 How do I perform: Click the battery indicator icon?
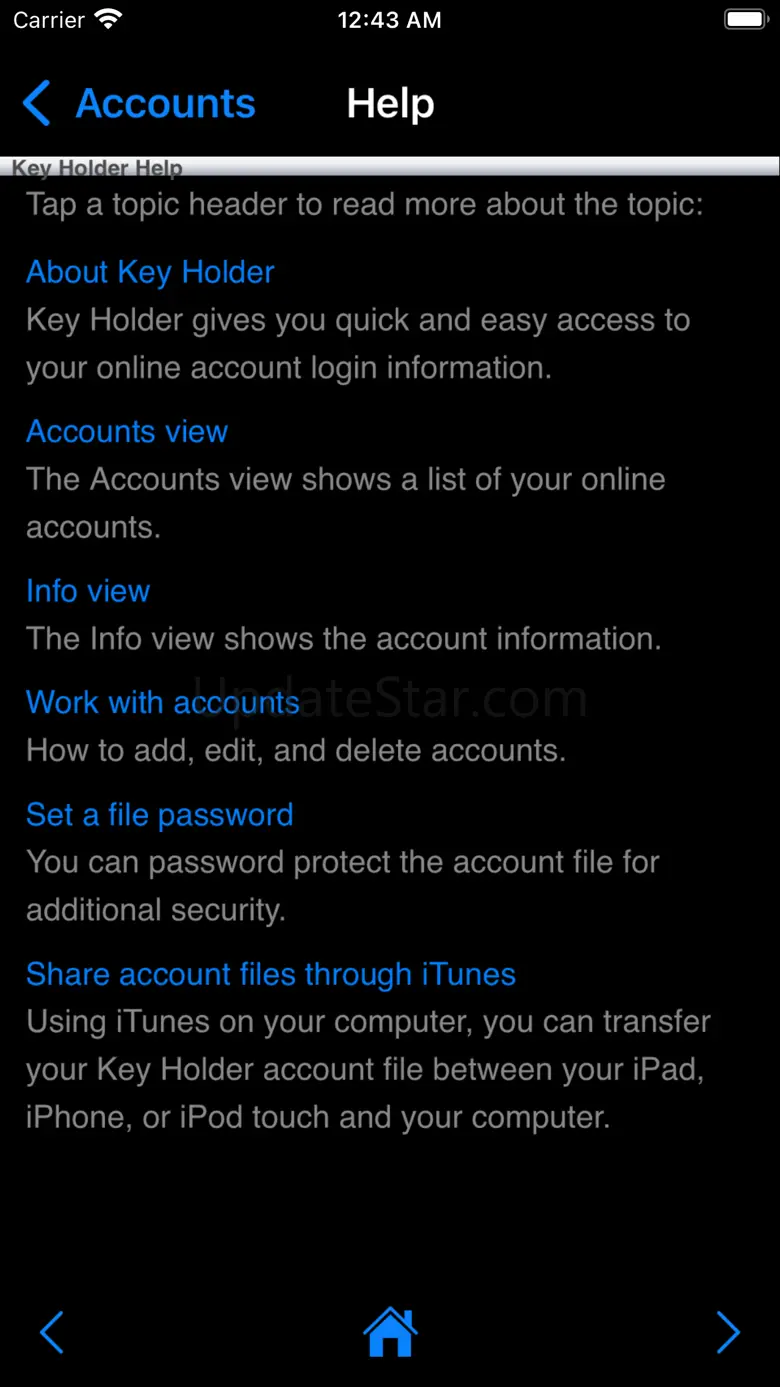click(x=744, y=20)
